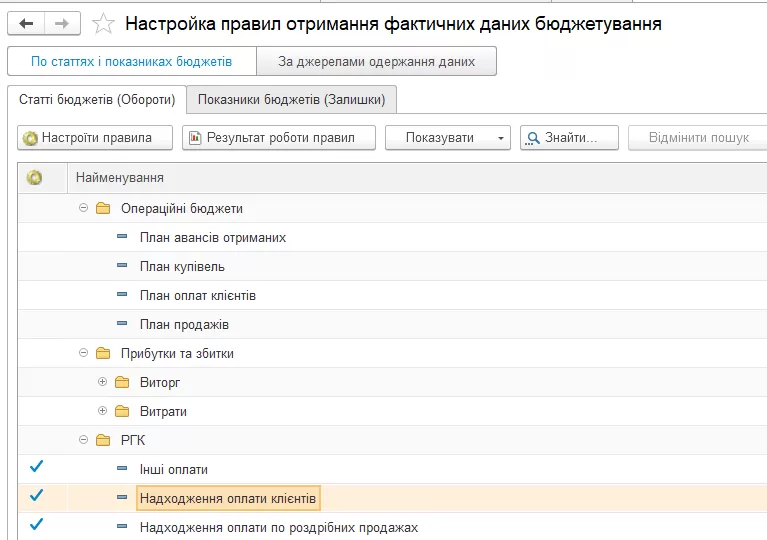This screenshot has height=540, width=767.
Task: Click item icon of Надходження оплати по роздрібних продажах
Action: pos(122,526)
